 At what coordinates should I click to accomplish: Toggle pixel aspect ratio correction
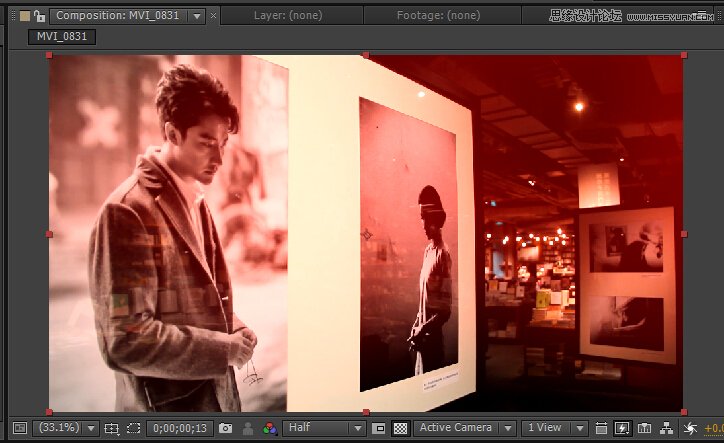coord(600,428)
